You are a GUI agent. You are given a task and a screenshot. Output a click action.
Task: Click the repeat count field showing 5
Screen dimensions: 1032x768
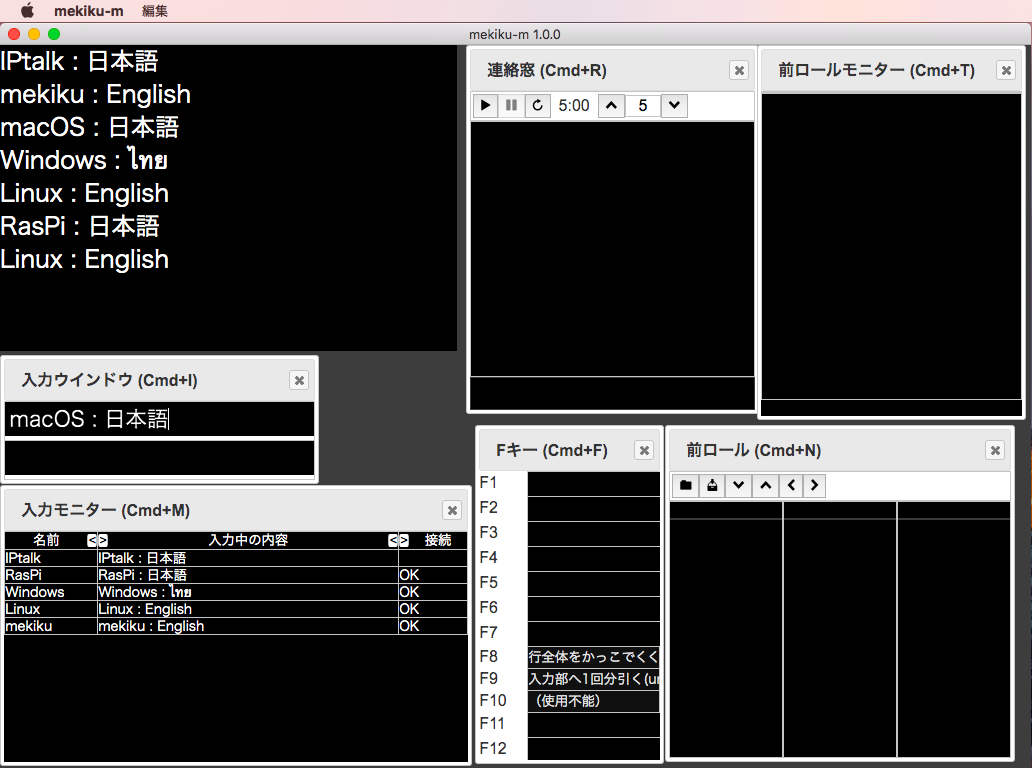pos(643,105)
